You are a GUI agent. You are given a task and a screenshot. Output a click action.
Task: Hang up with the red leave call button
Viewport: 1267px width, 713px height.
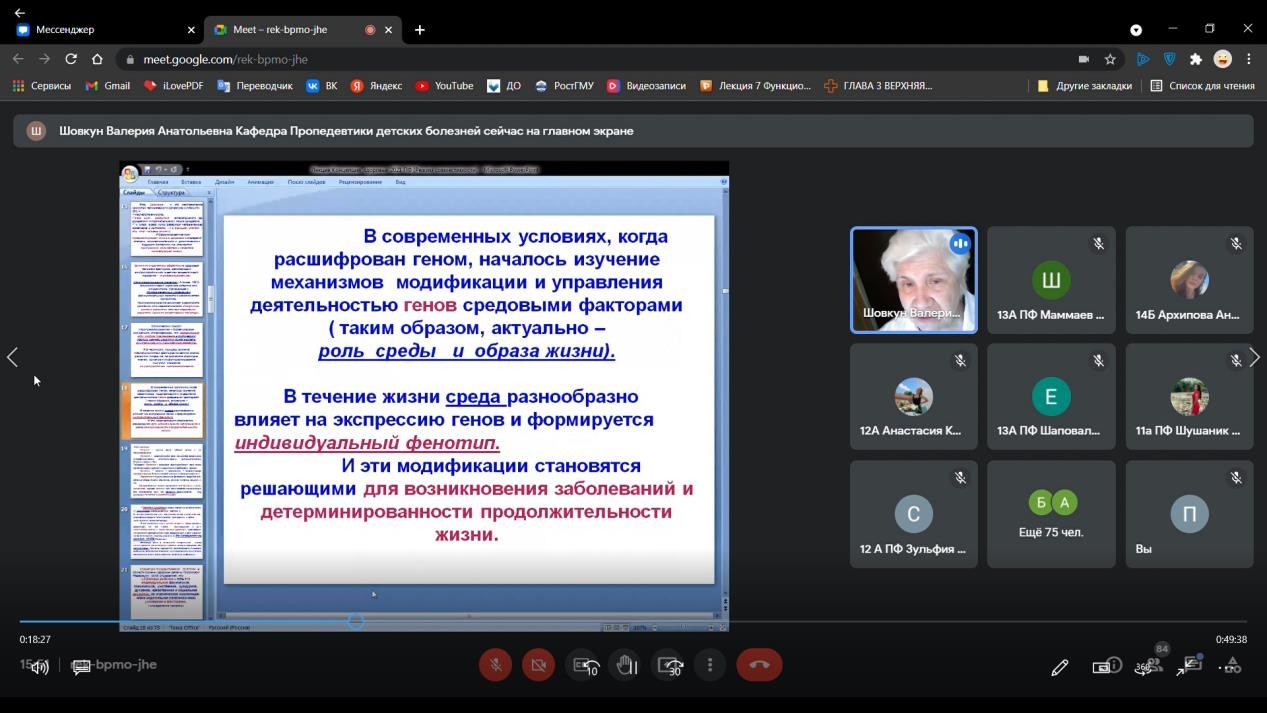click(759, 665)
